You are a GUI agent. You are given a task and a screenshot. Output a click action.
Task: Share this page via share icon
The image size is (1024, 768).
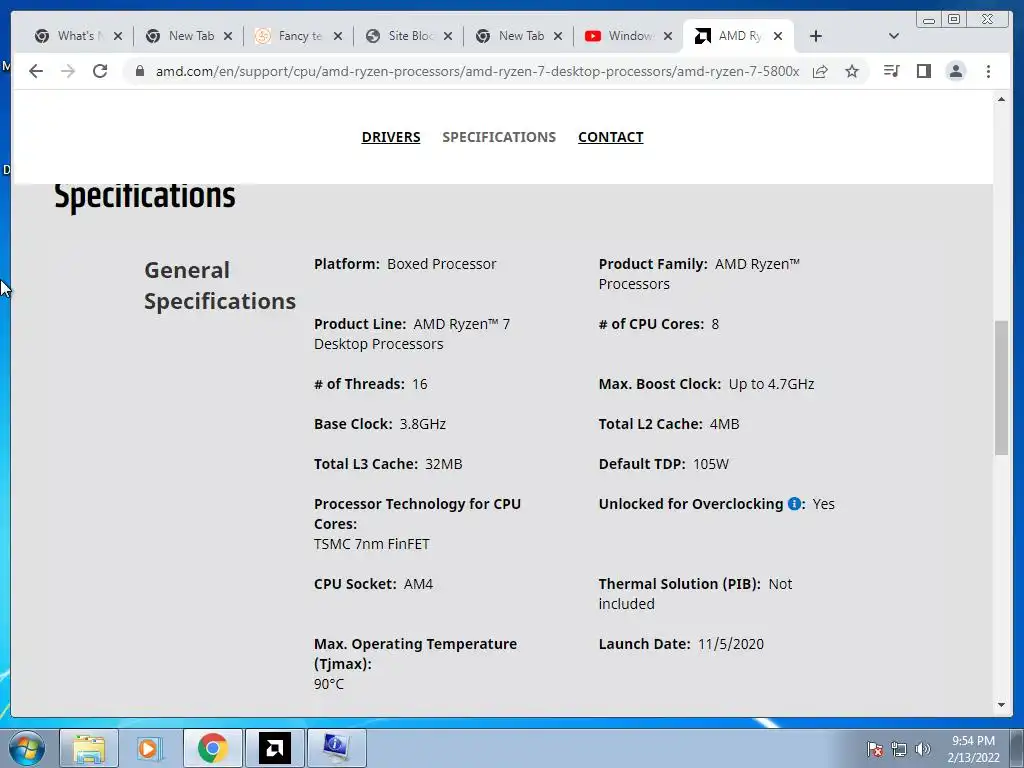point(820,71)
